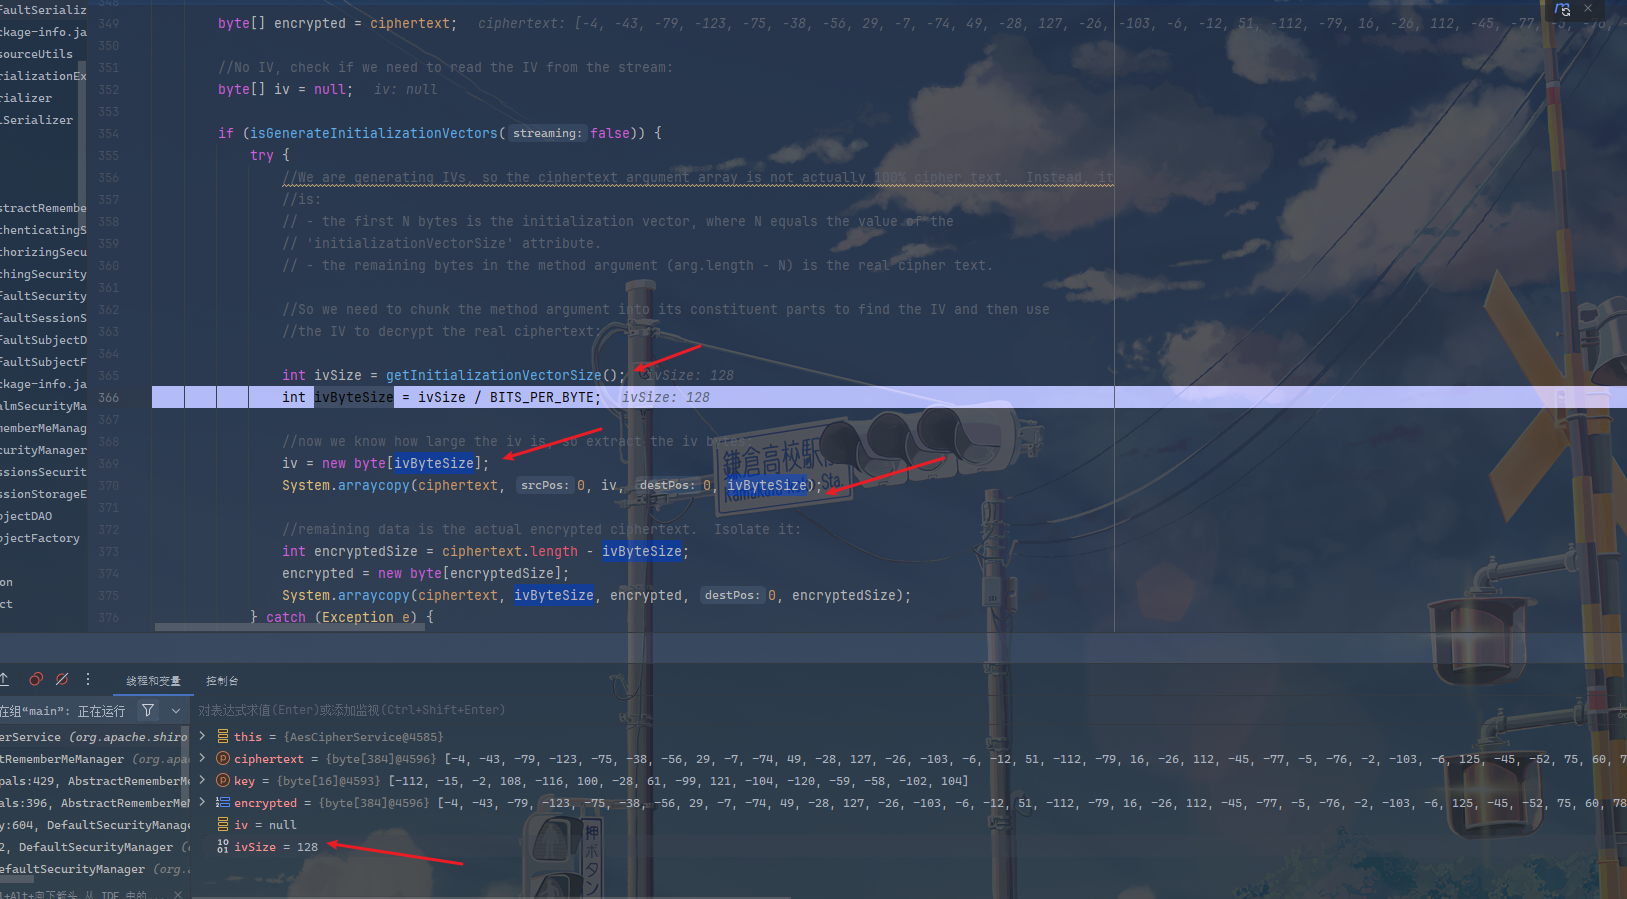Click the primitive icon beside 'ivSize'
1627x899 pixels.
223,846
